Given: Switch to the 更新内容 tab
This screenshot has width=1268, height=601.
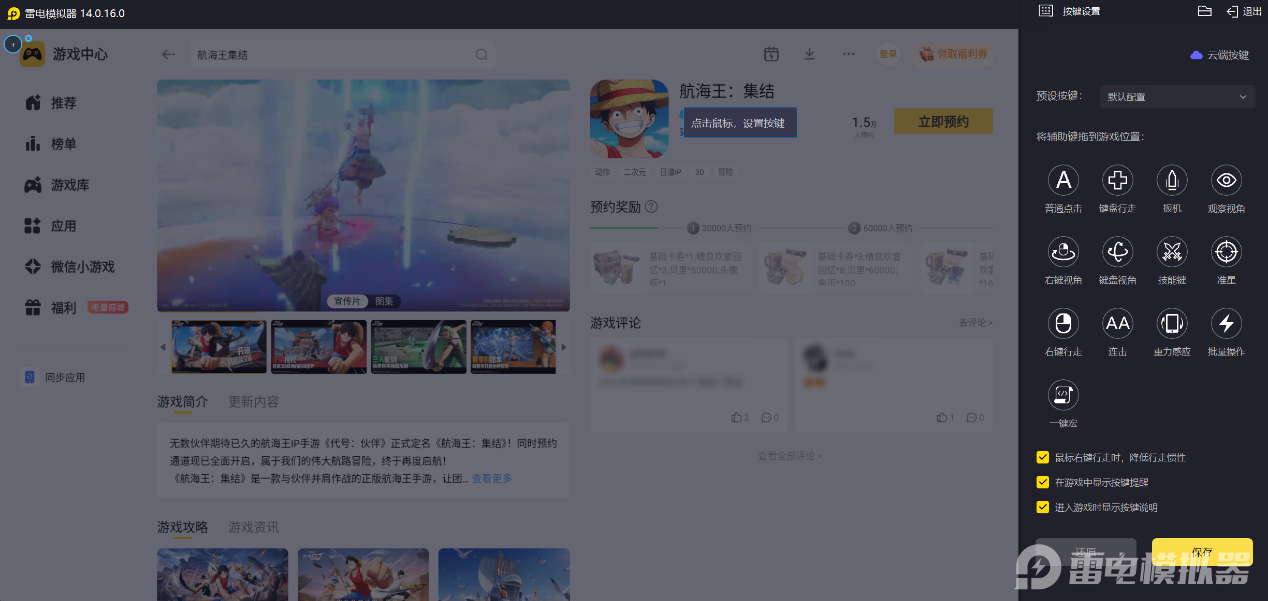Looking at the screenshot, I should 254,401.
